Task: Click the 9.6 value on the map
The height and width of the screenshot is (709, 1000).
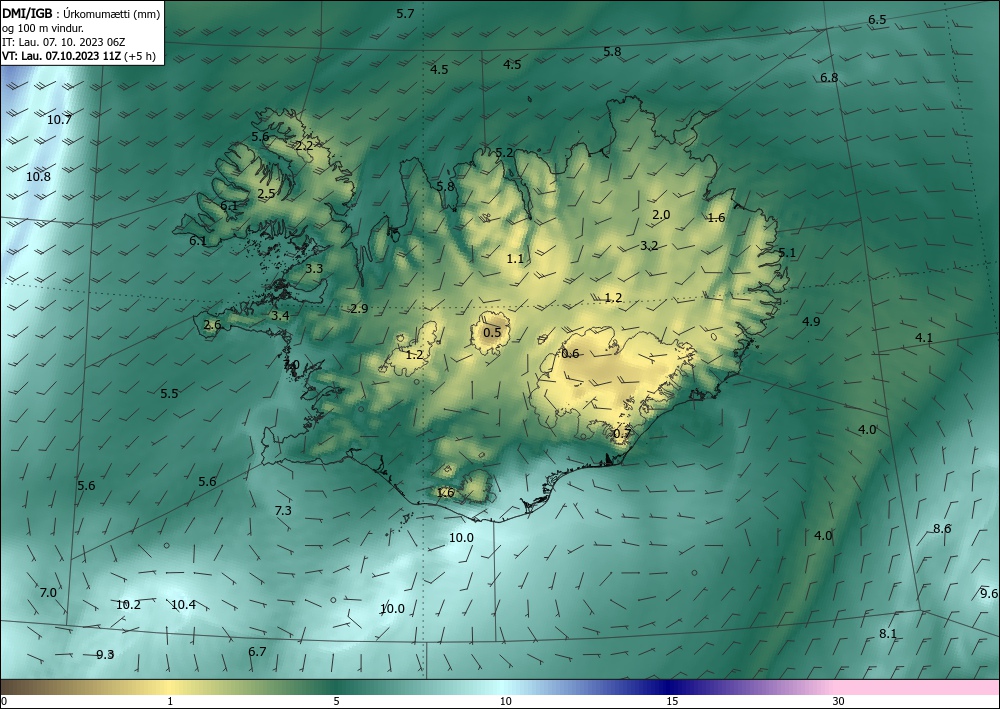Action: click(x=989, y=594)
